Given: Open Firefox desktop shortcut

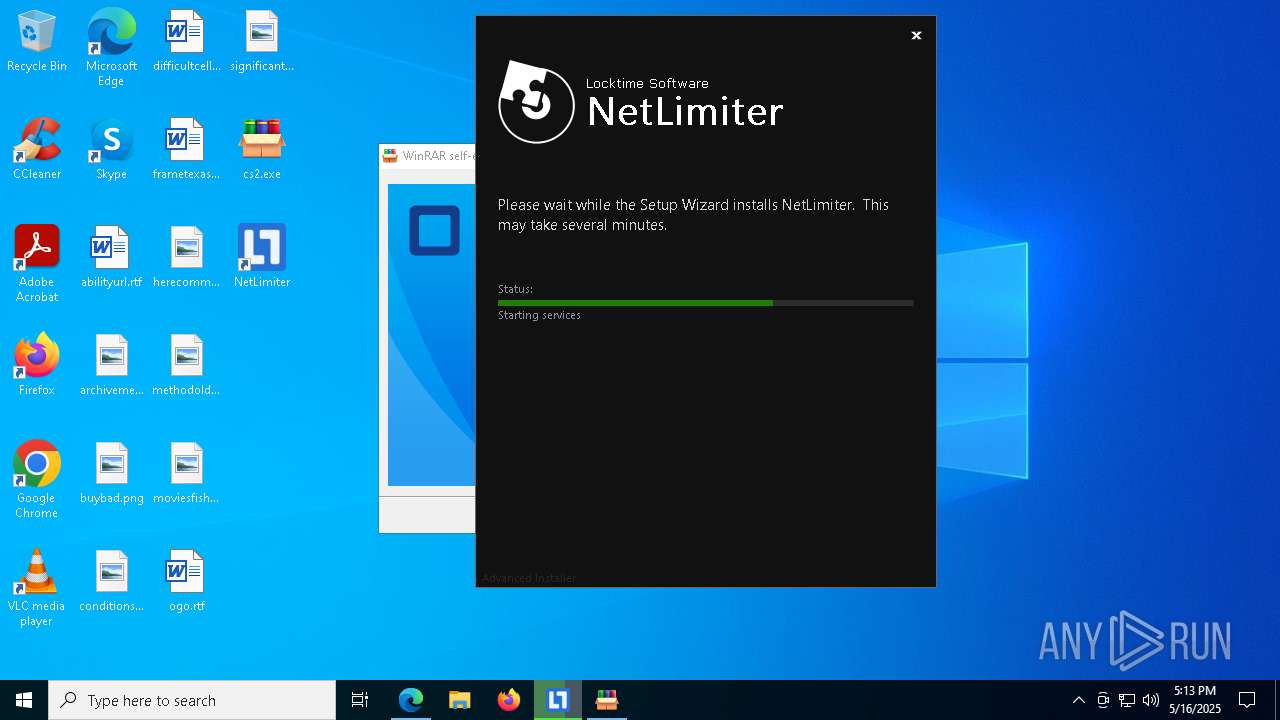Looking at the screenshot, I should pyautogui.click(x=37, y=366).
